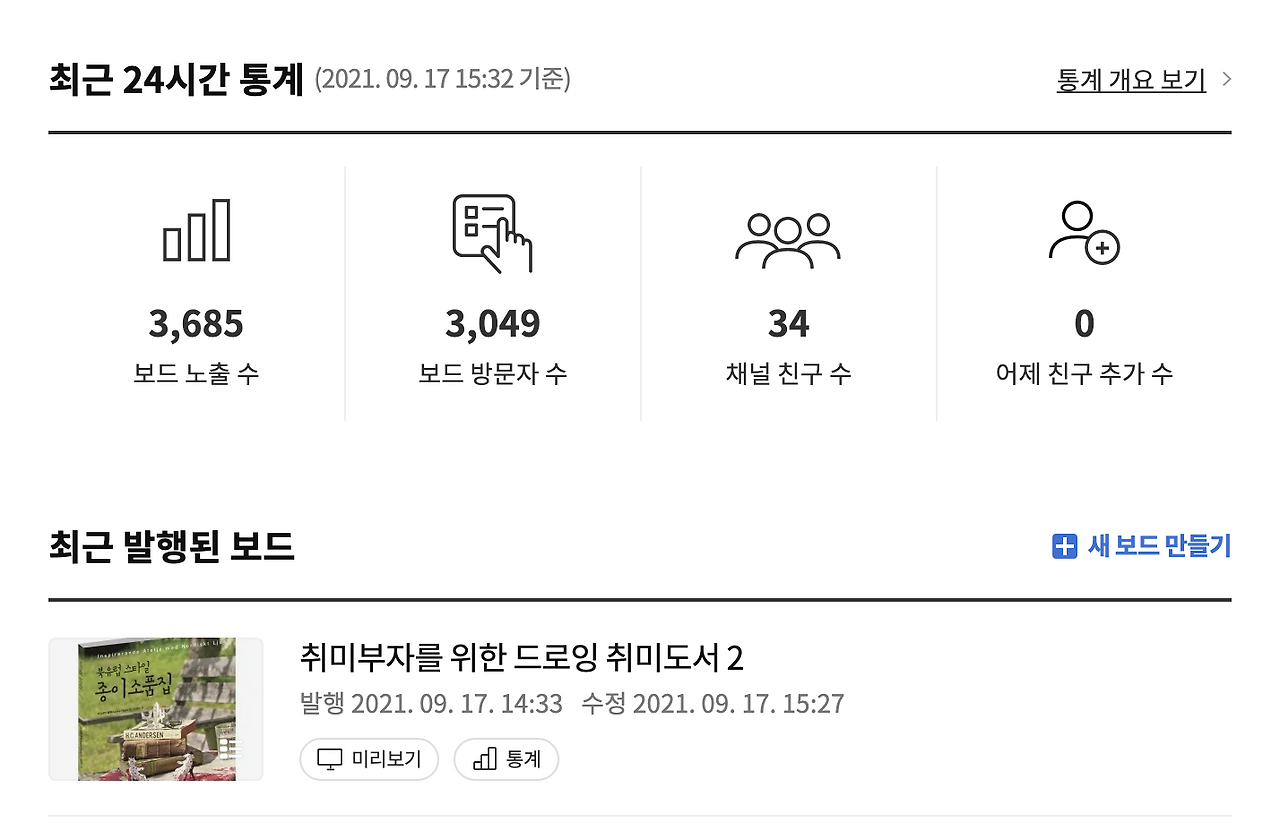Click the chart icon in 통계 button
The image size is (1280, 831).
point(484,759)
